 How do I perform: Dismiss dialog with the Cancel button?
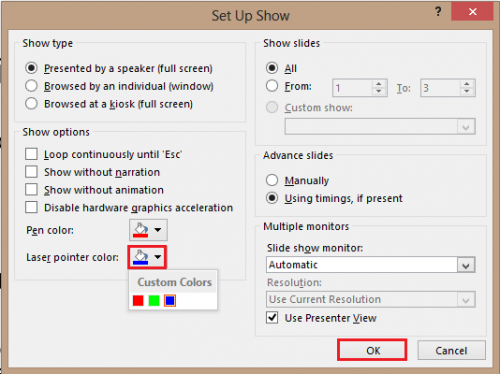coord(451,350)
